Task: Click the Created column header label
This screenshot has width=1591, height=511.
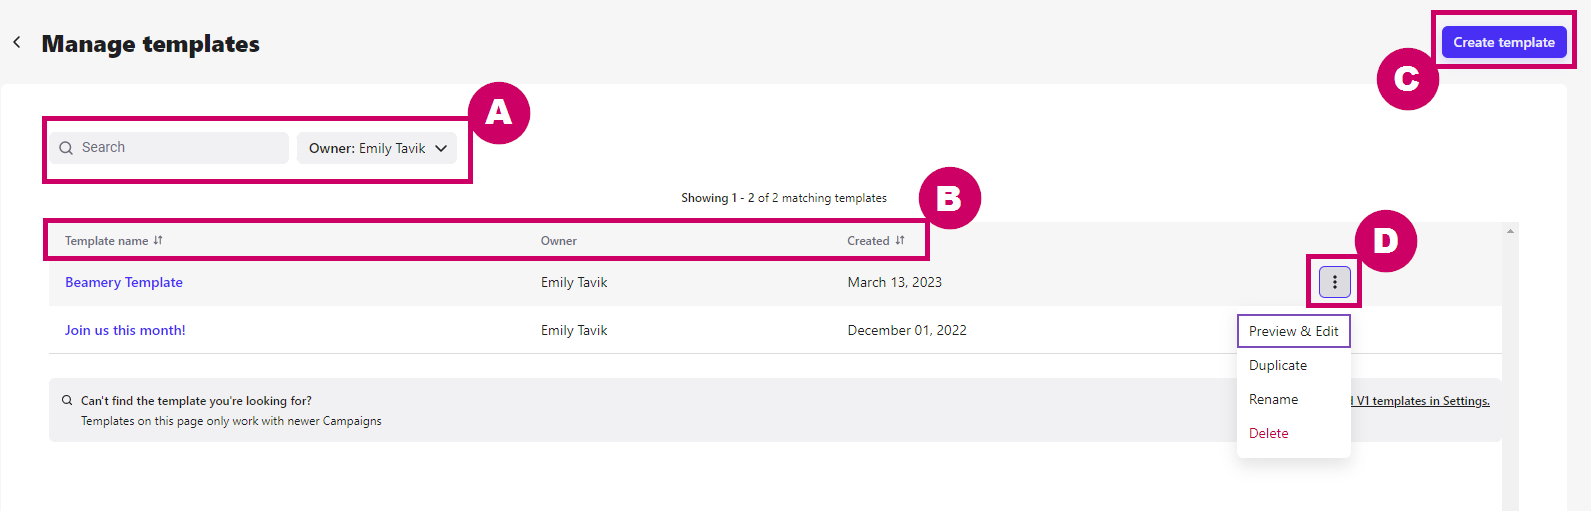Action: [x=868, y=241]
